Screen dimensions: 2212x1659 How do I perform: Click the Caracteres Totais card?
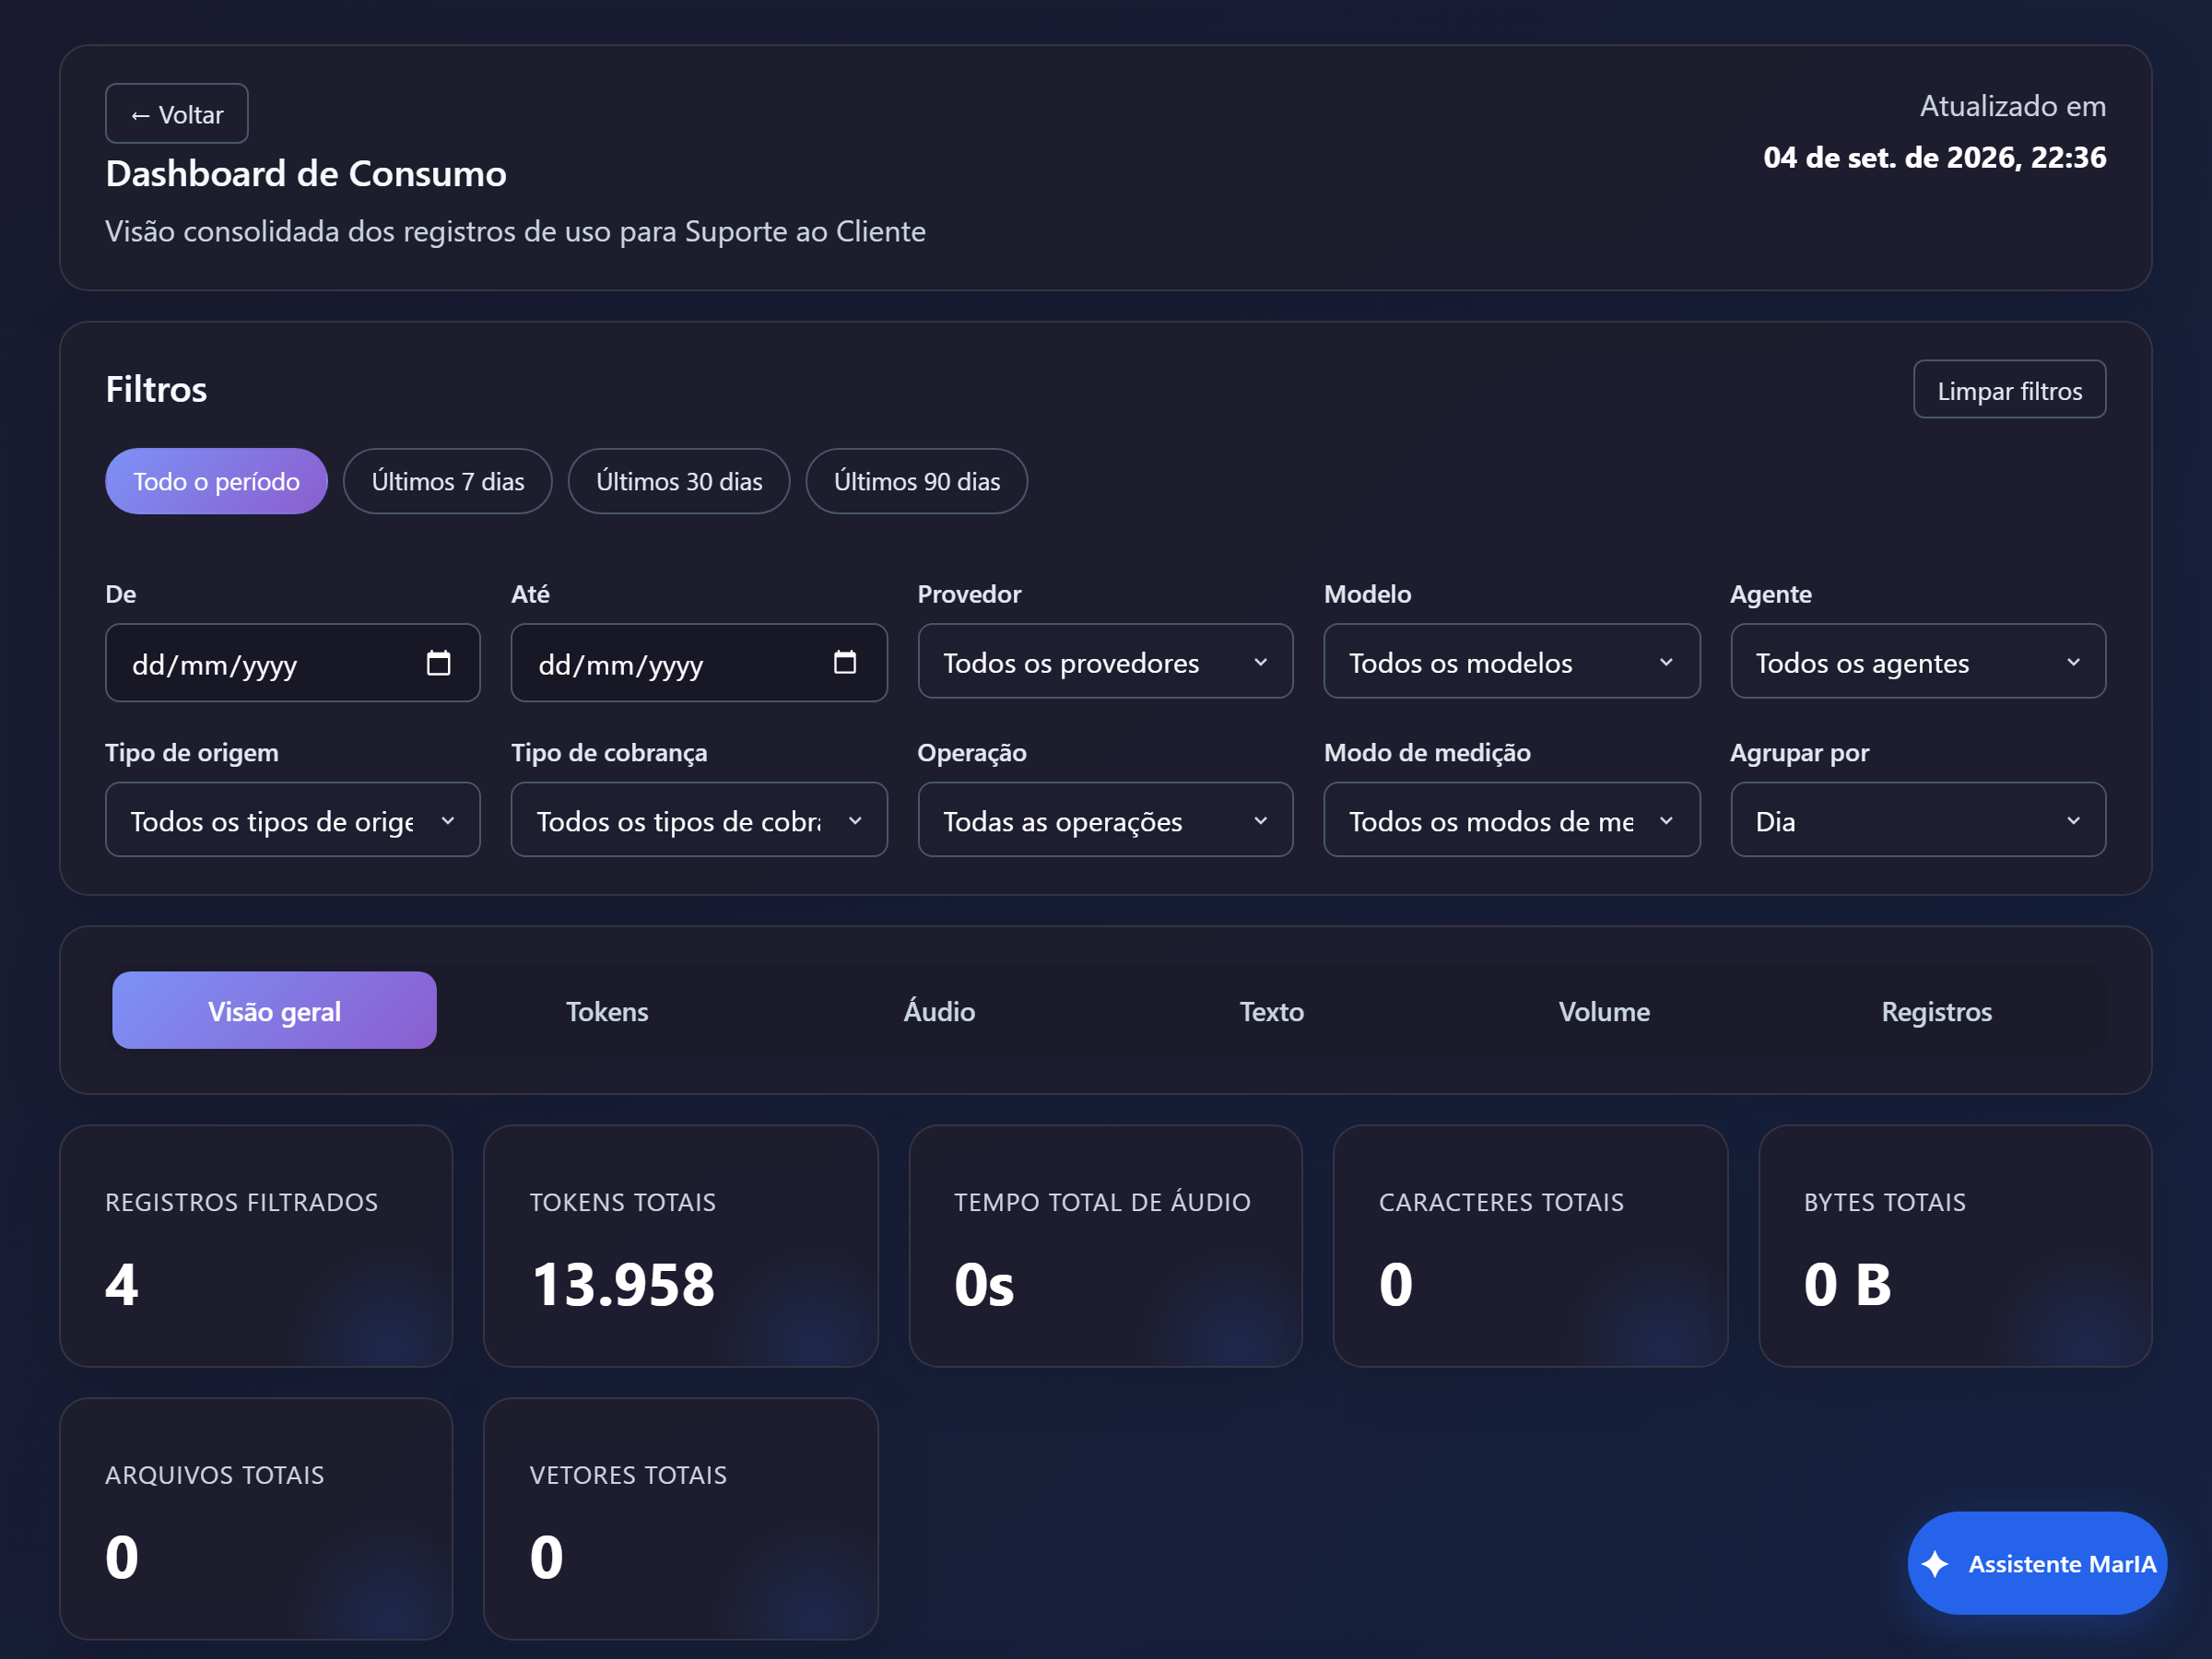click(x=1530, y=1246)
